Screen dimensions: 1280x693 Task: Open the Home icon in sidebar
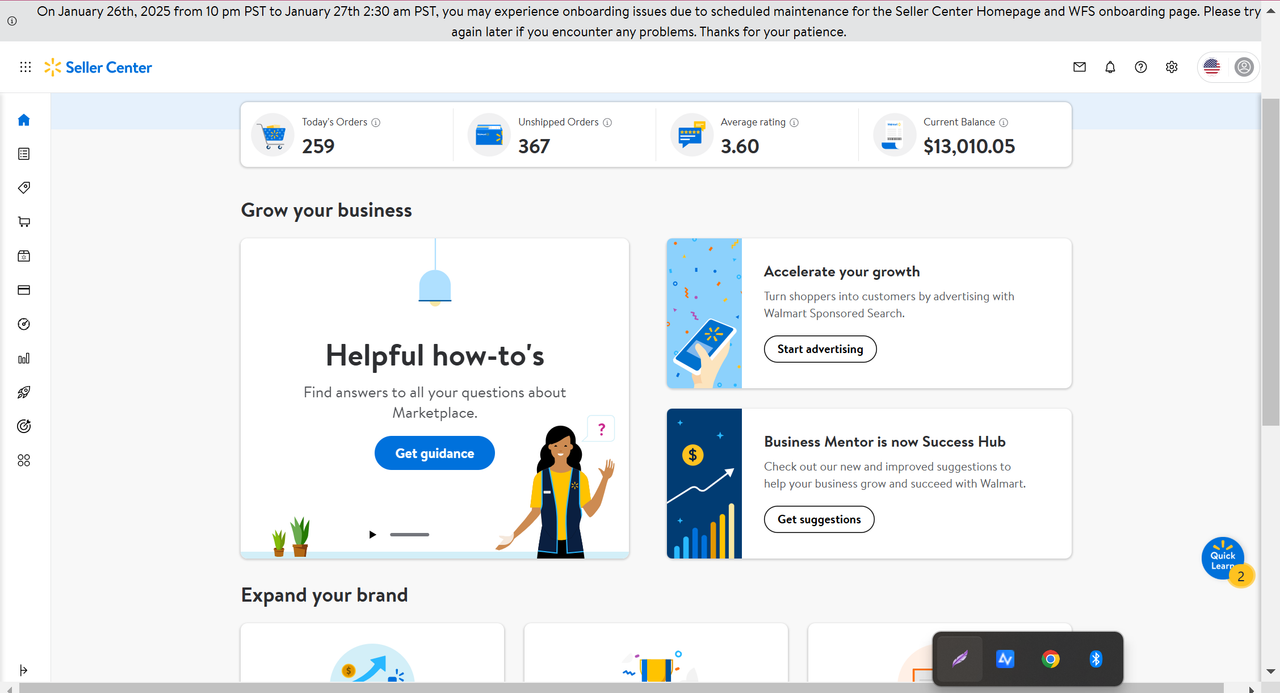pyautogui.click(x=24, y=120)
